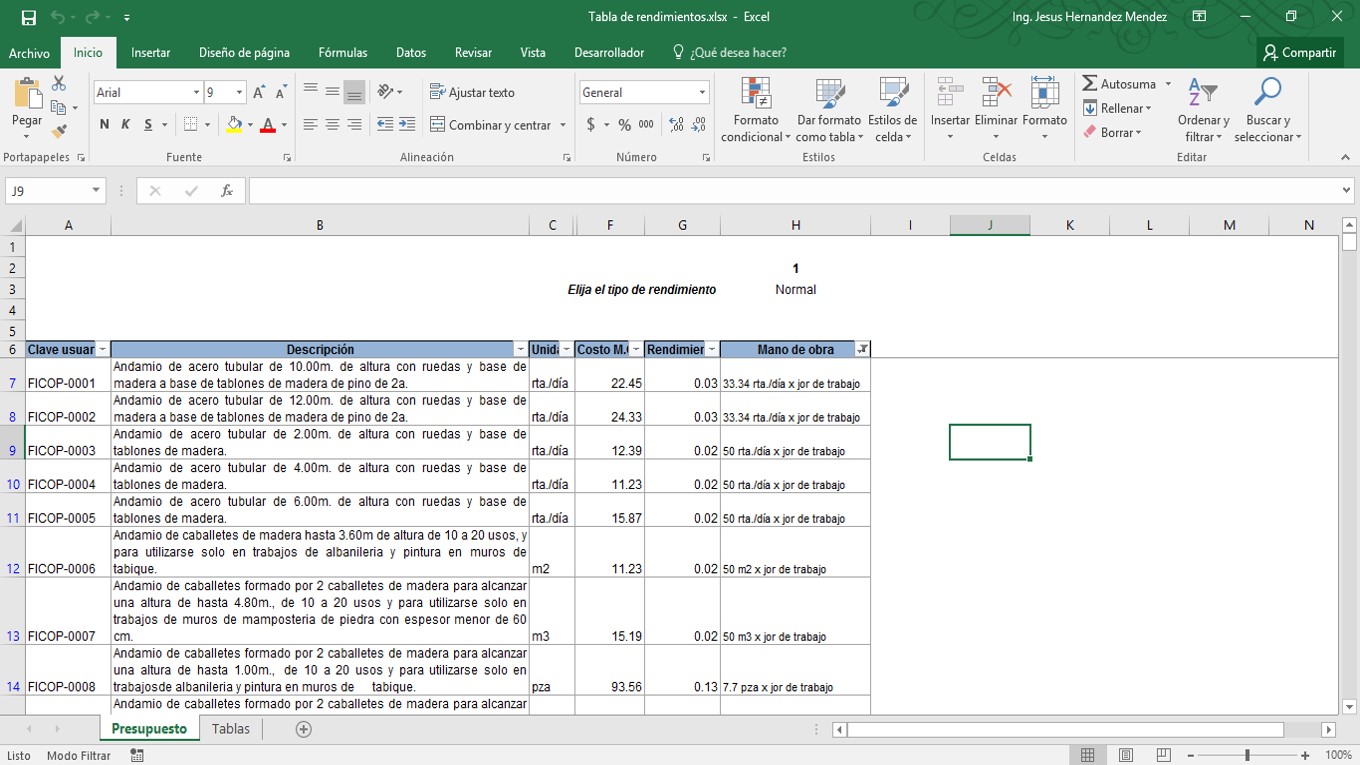This screenshot has height=765, width=1360.
Task: Open Buscar y seleccionar menu
Action: point(1268,109)
